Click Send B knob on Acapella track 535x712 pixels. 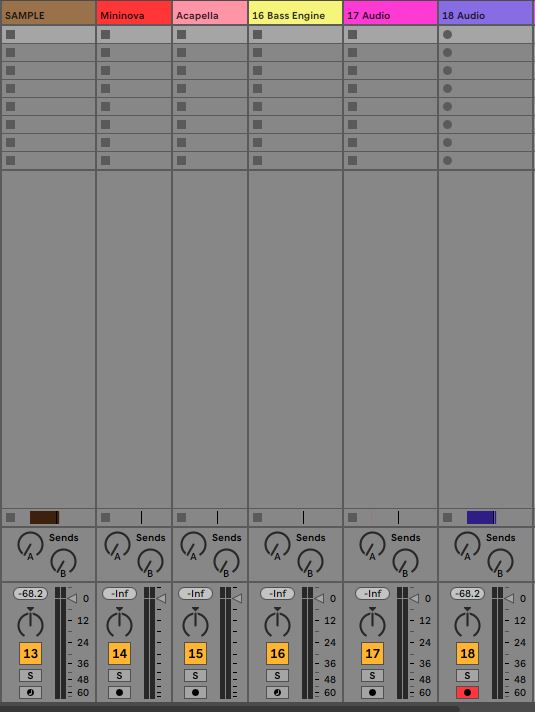[x=226, y=562]
